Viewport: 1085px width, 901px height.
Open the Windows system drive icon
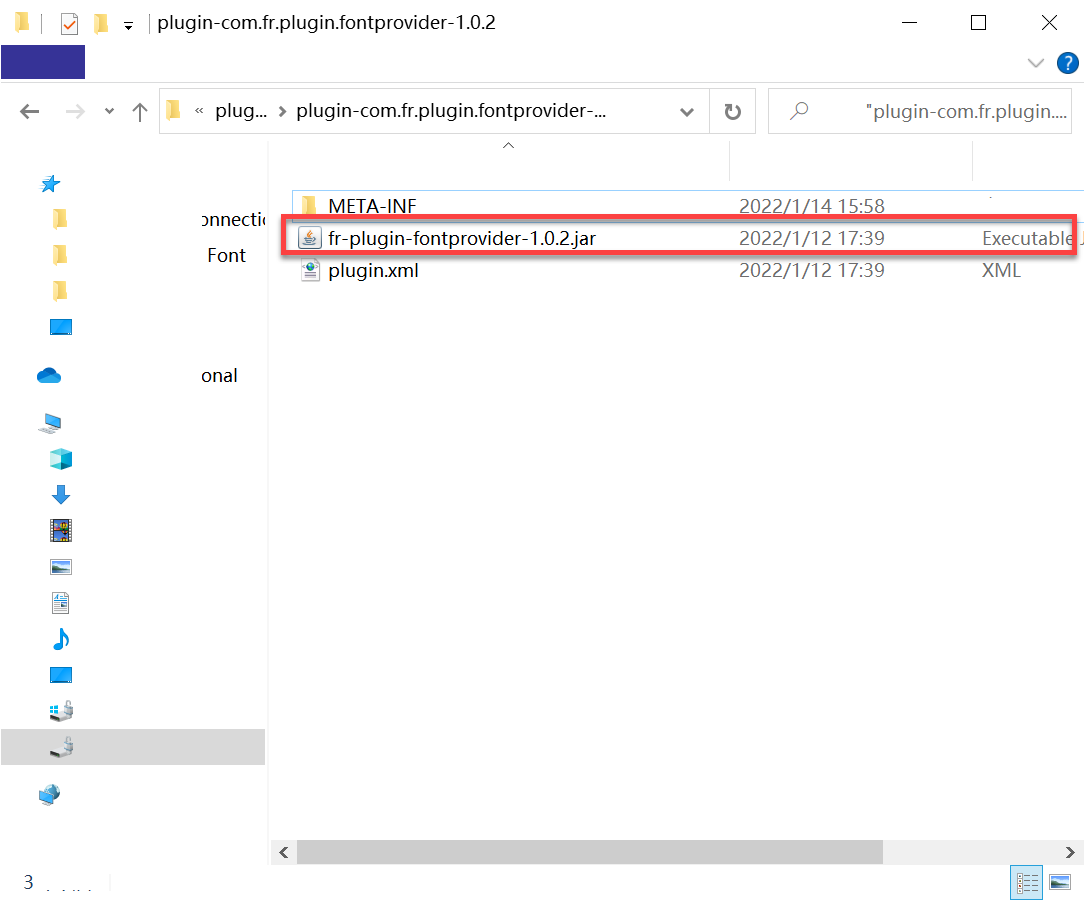tap(62, 711)
